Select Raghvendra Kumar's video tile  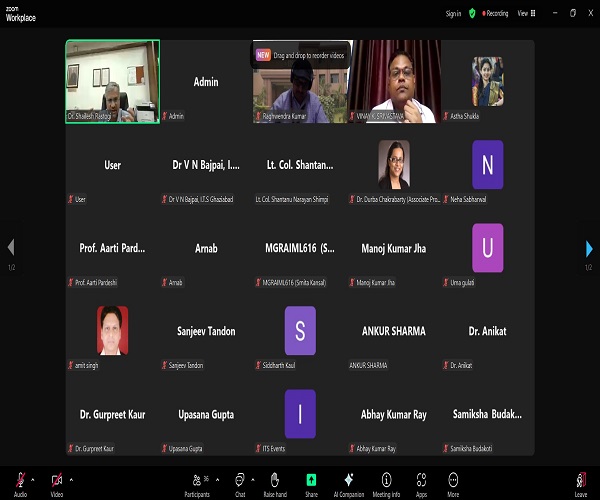pyautogui.click(x=300, y=81)
